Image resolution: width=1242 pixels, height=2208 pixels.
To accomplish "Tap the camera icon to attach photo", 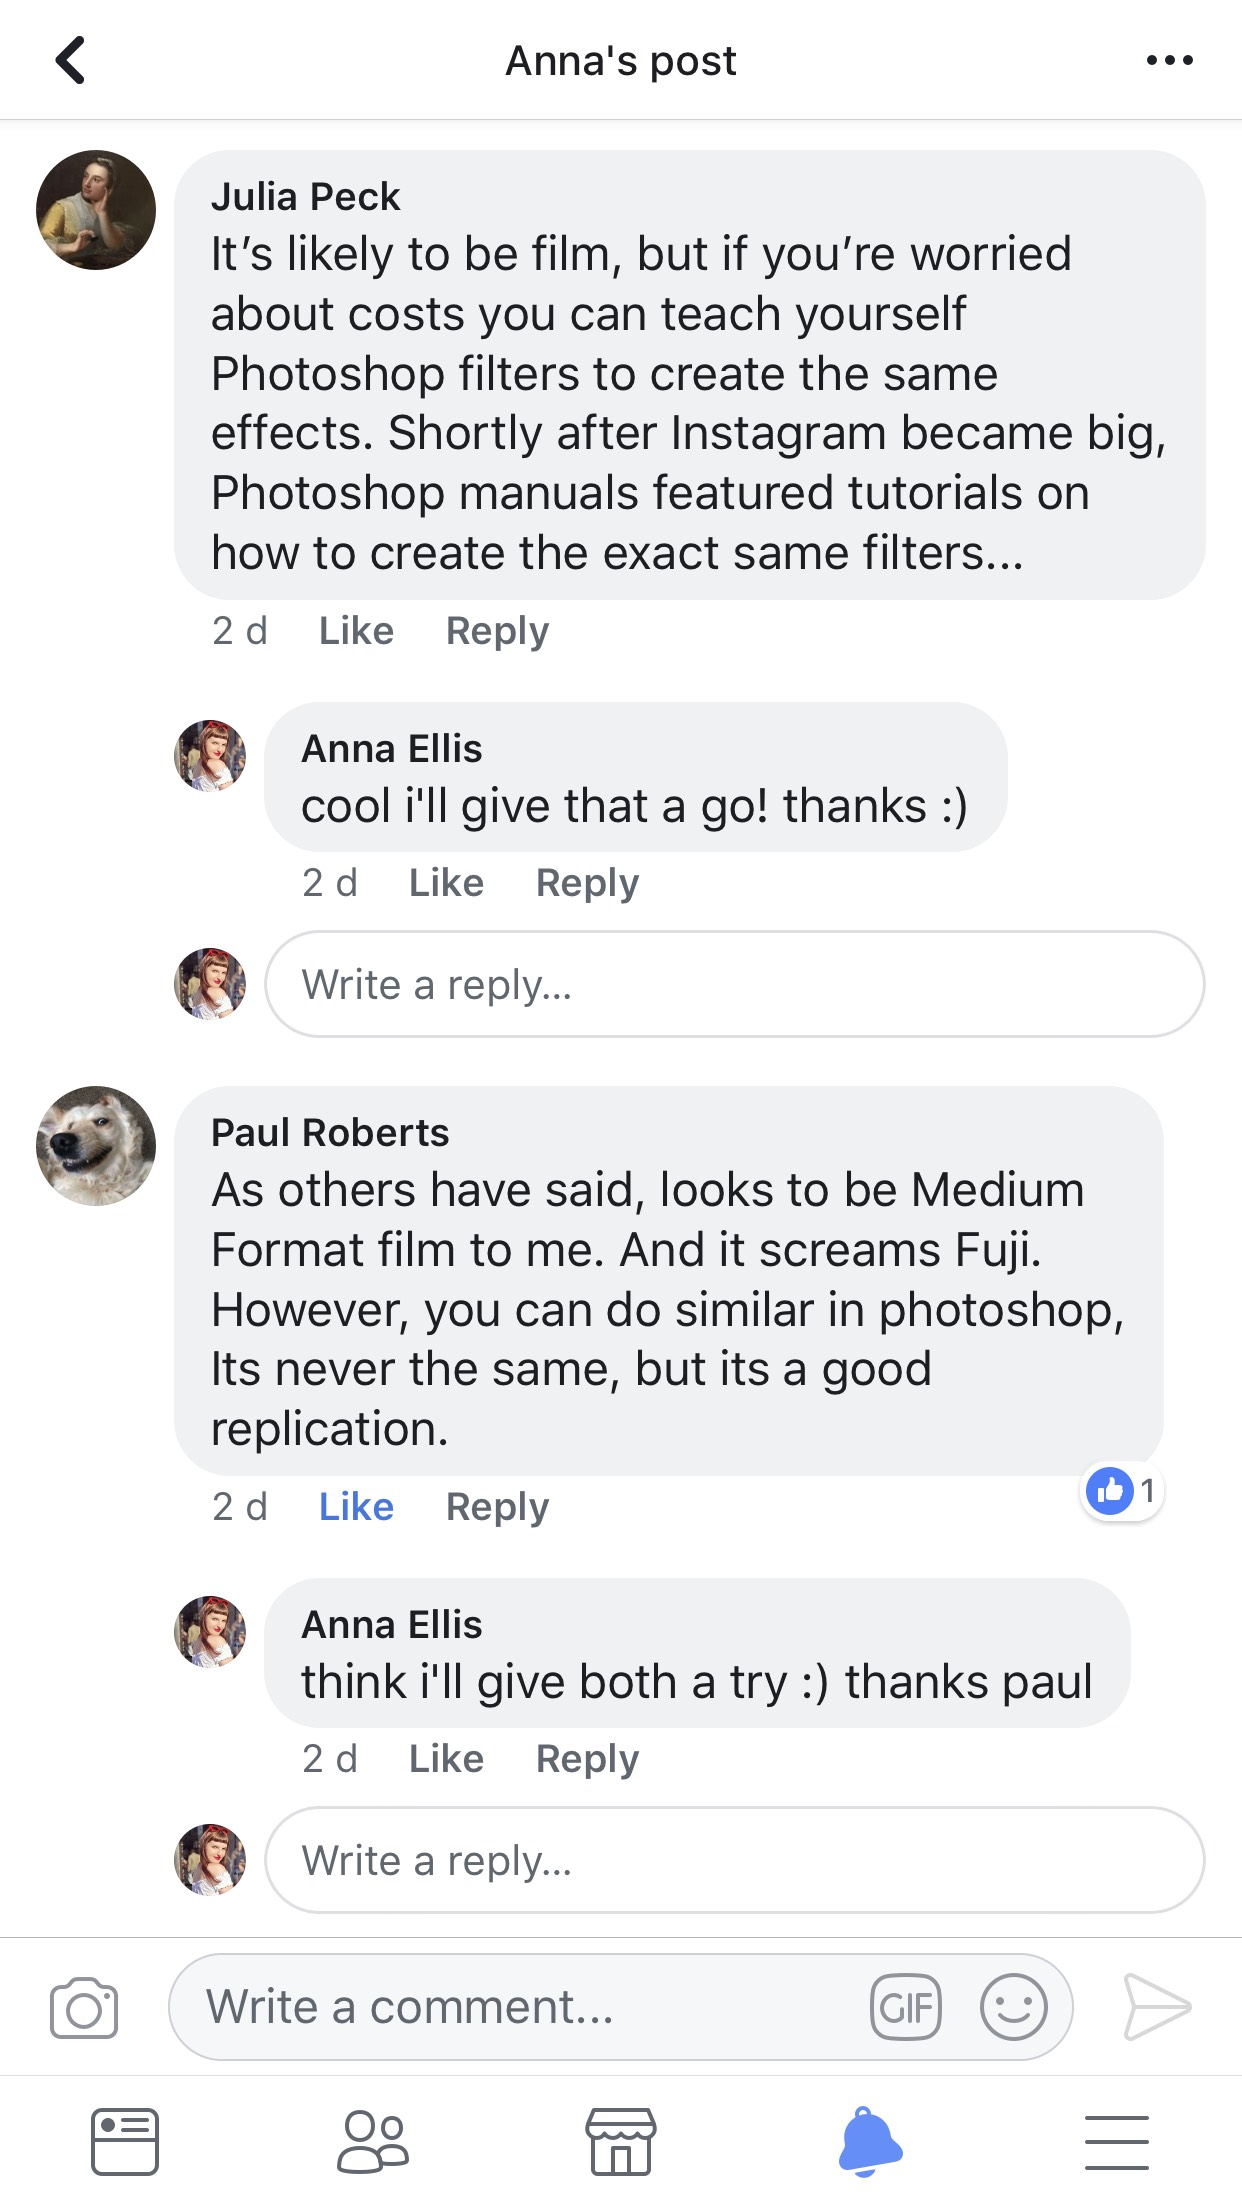I will click(84, 2007).
